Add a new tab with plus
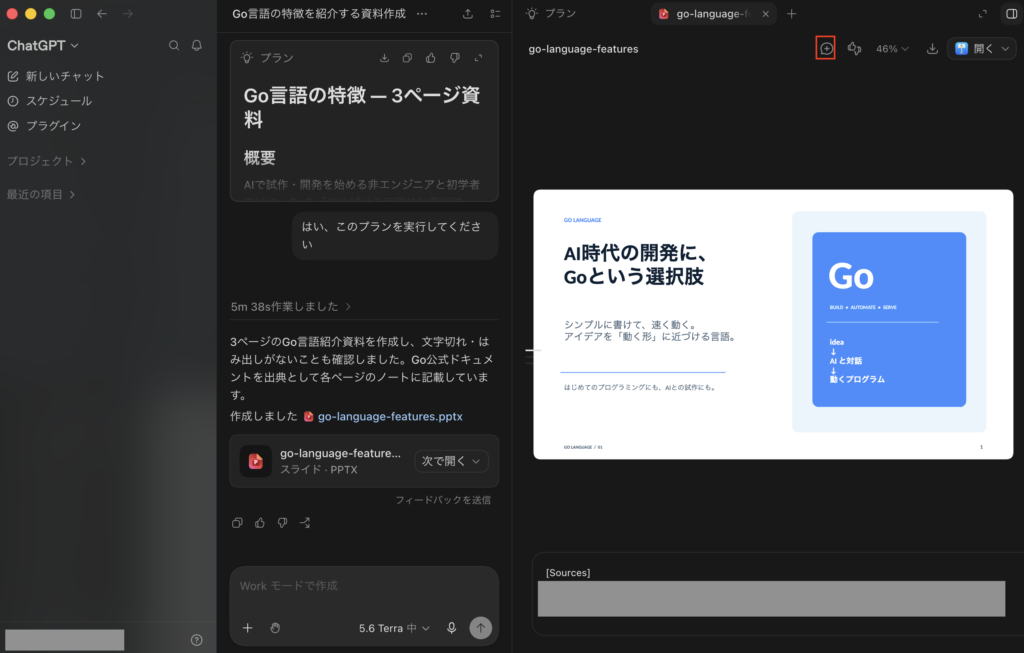This screenshot has height=653, width=1024. 792,14
